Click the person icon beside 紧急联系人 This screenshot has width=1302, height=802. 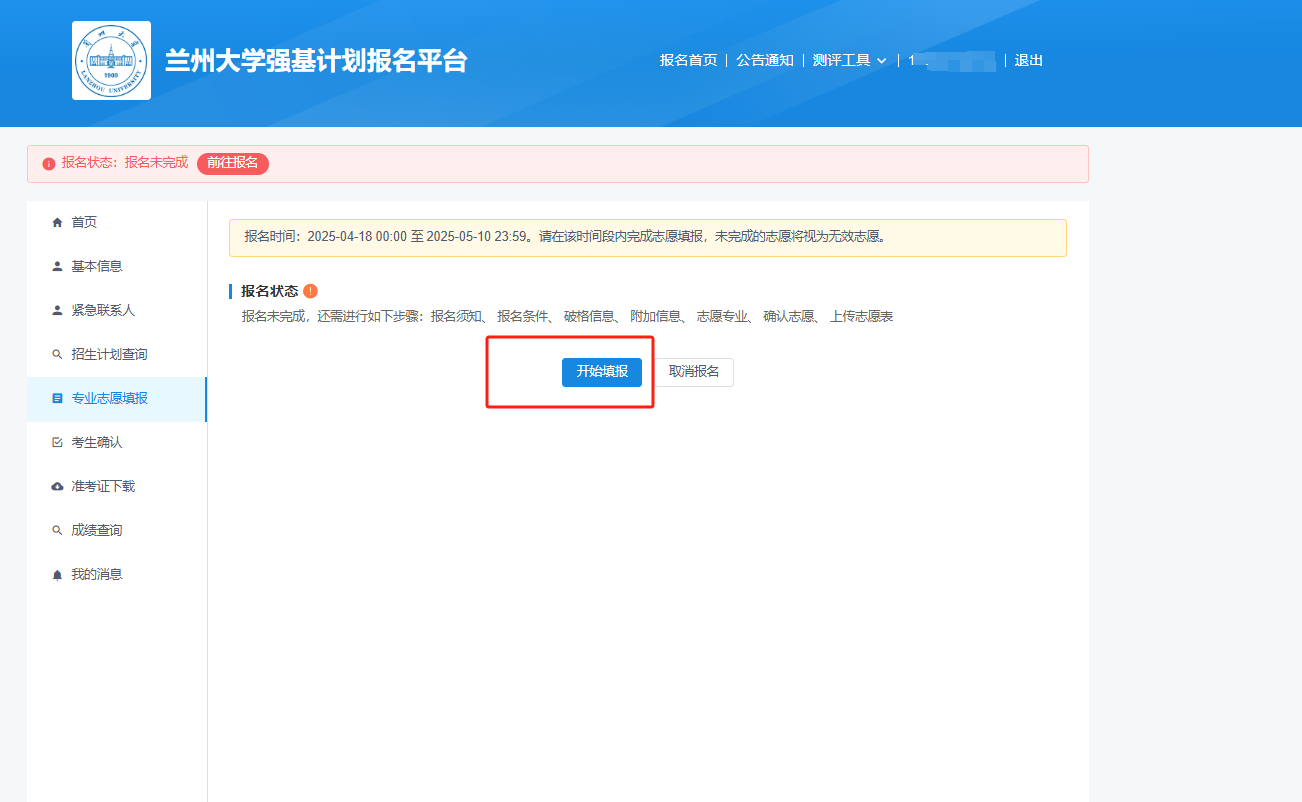click(x=57, y=311)
